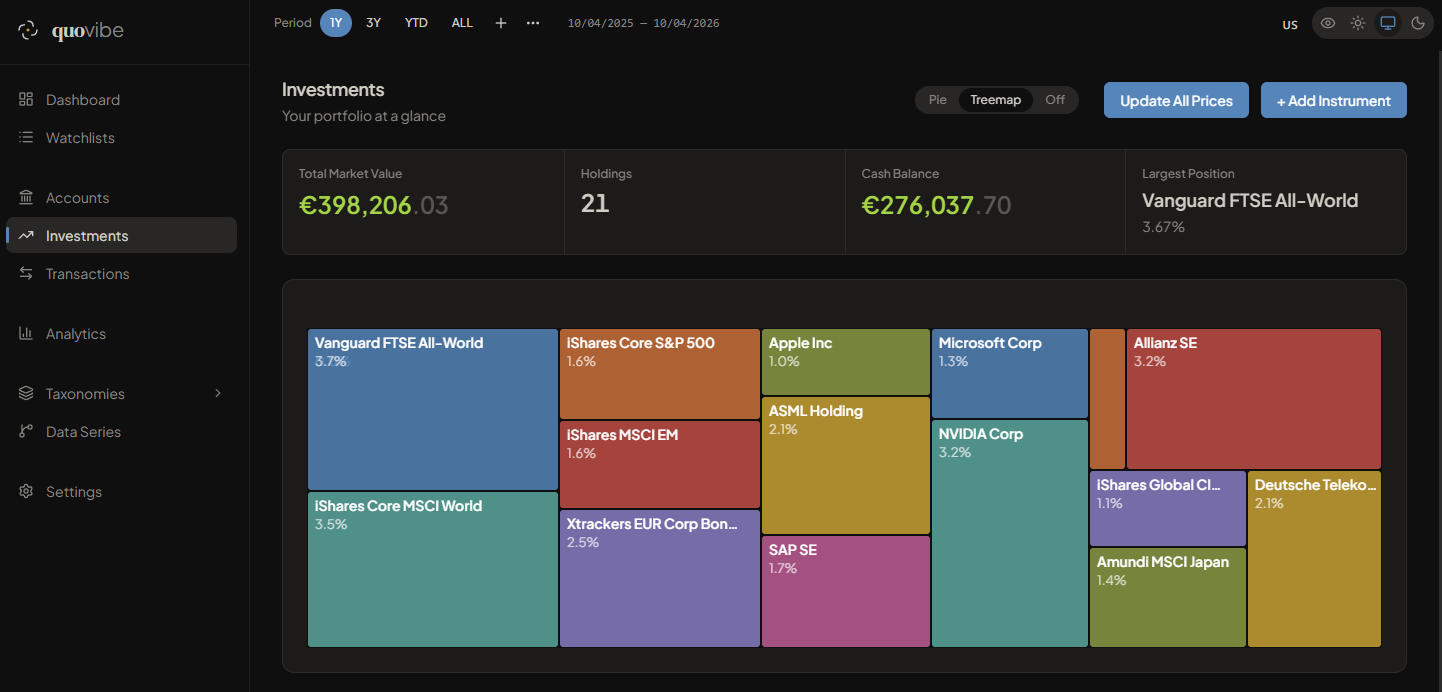Add a custom period with plus button

[x=501, y=23]
